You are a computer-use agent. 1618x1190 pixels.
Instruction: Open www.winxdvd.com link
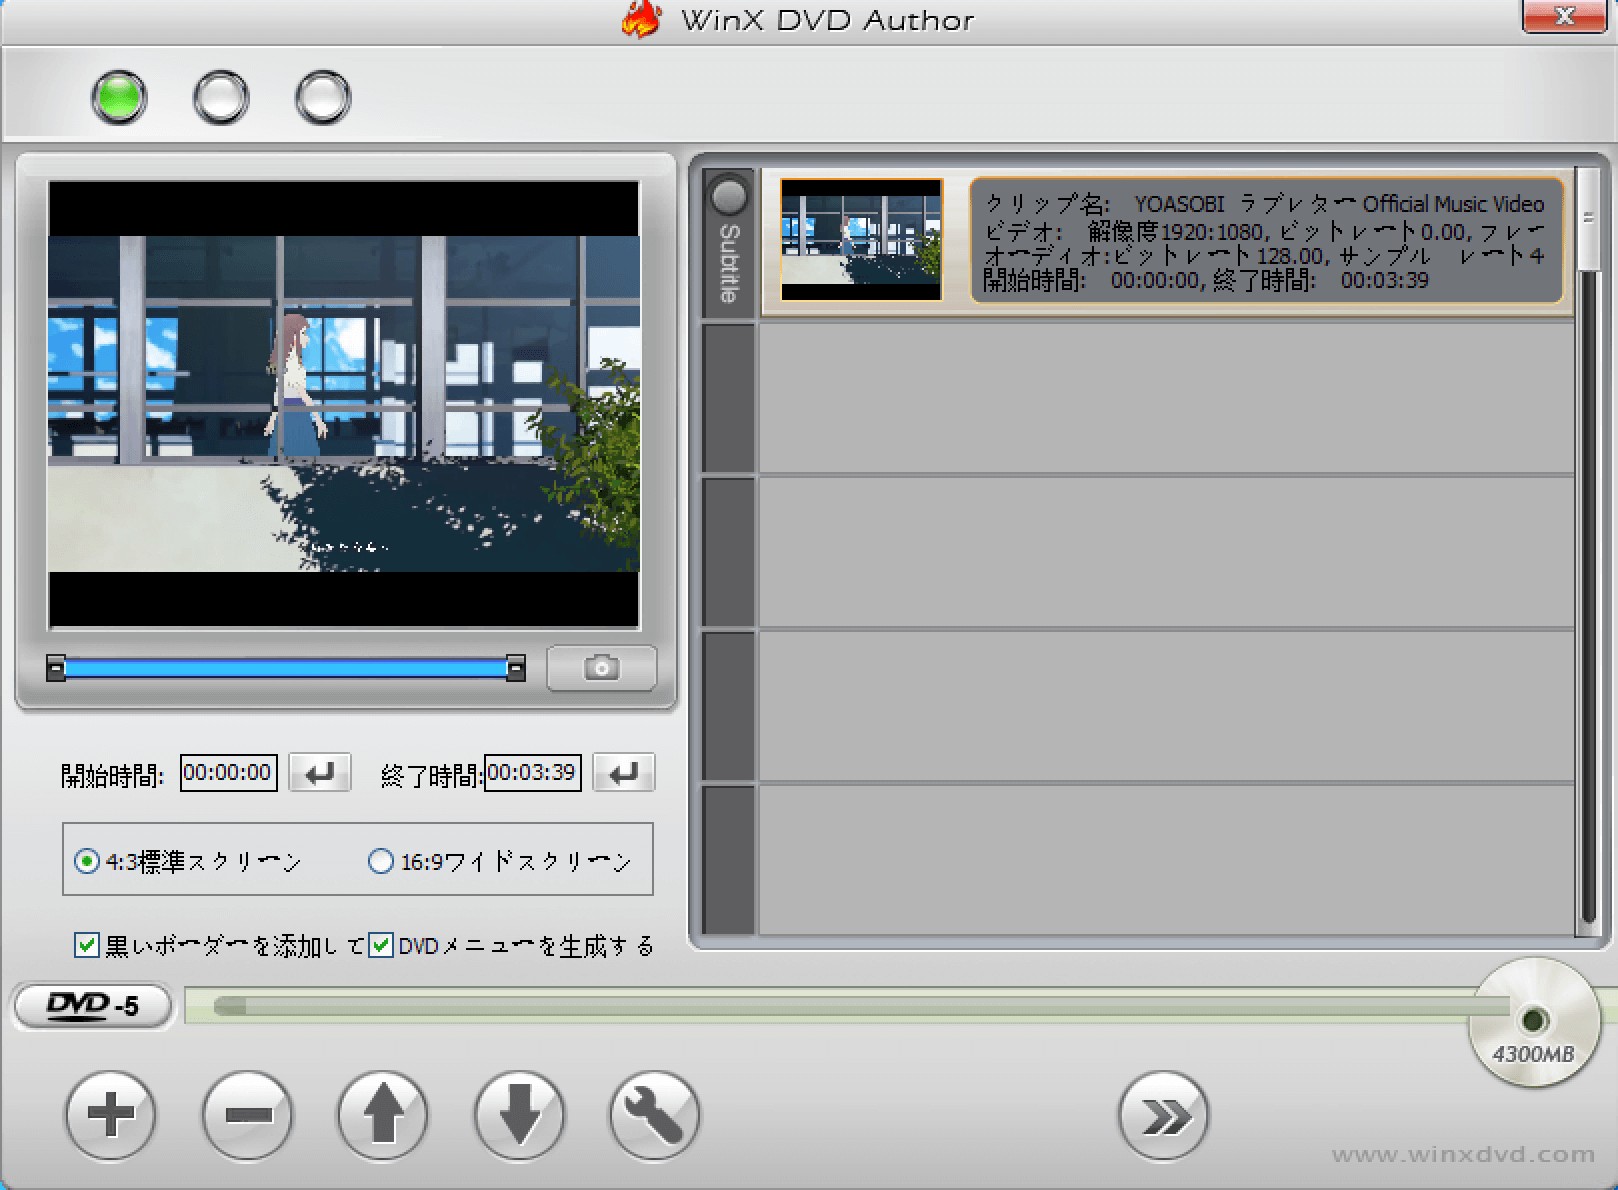coord(1464,1154)
